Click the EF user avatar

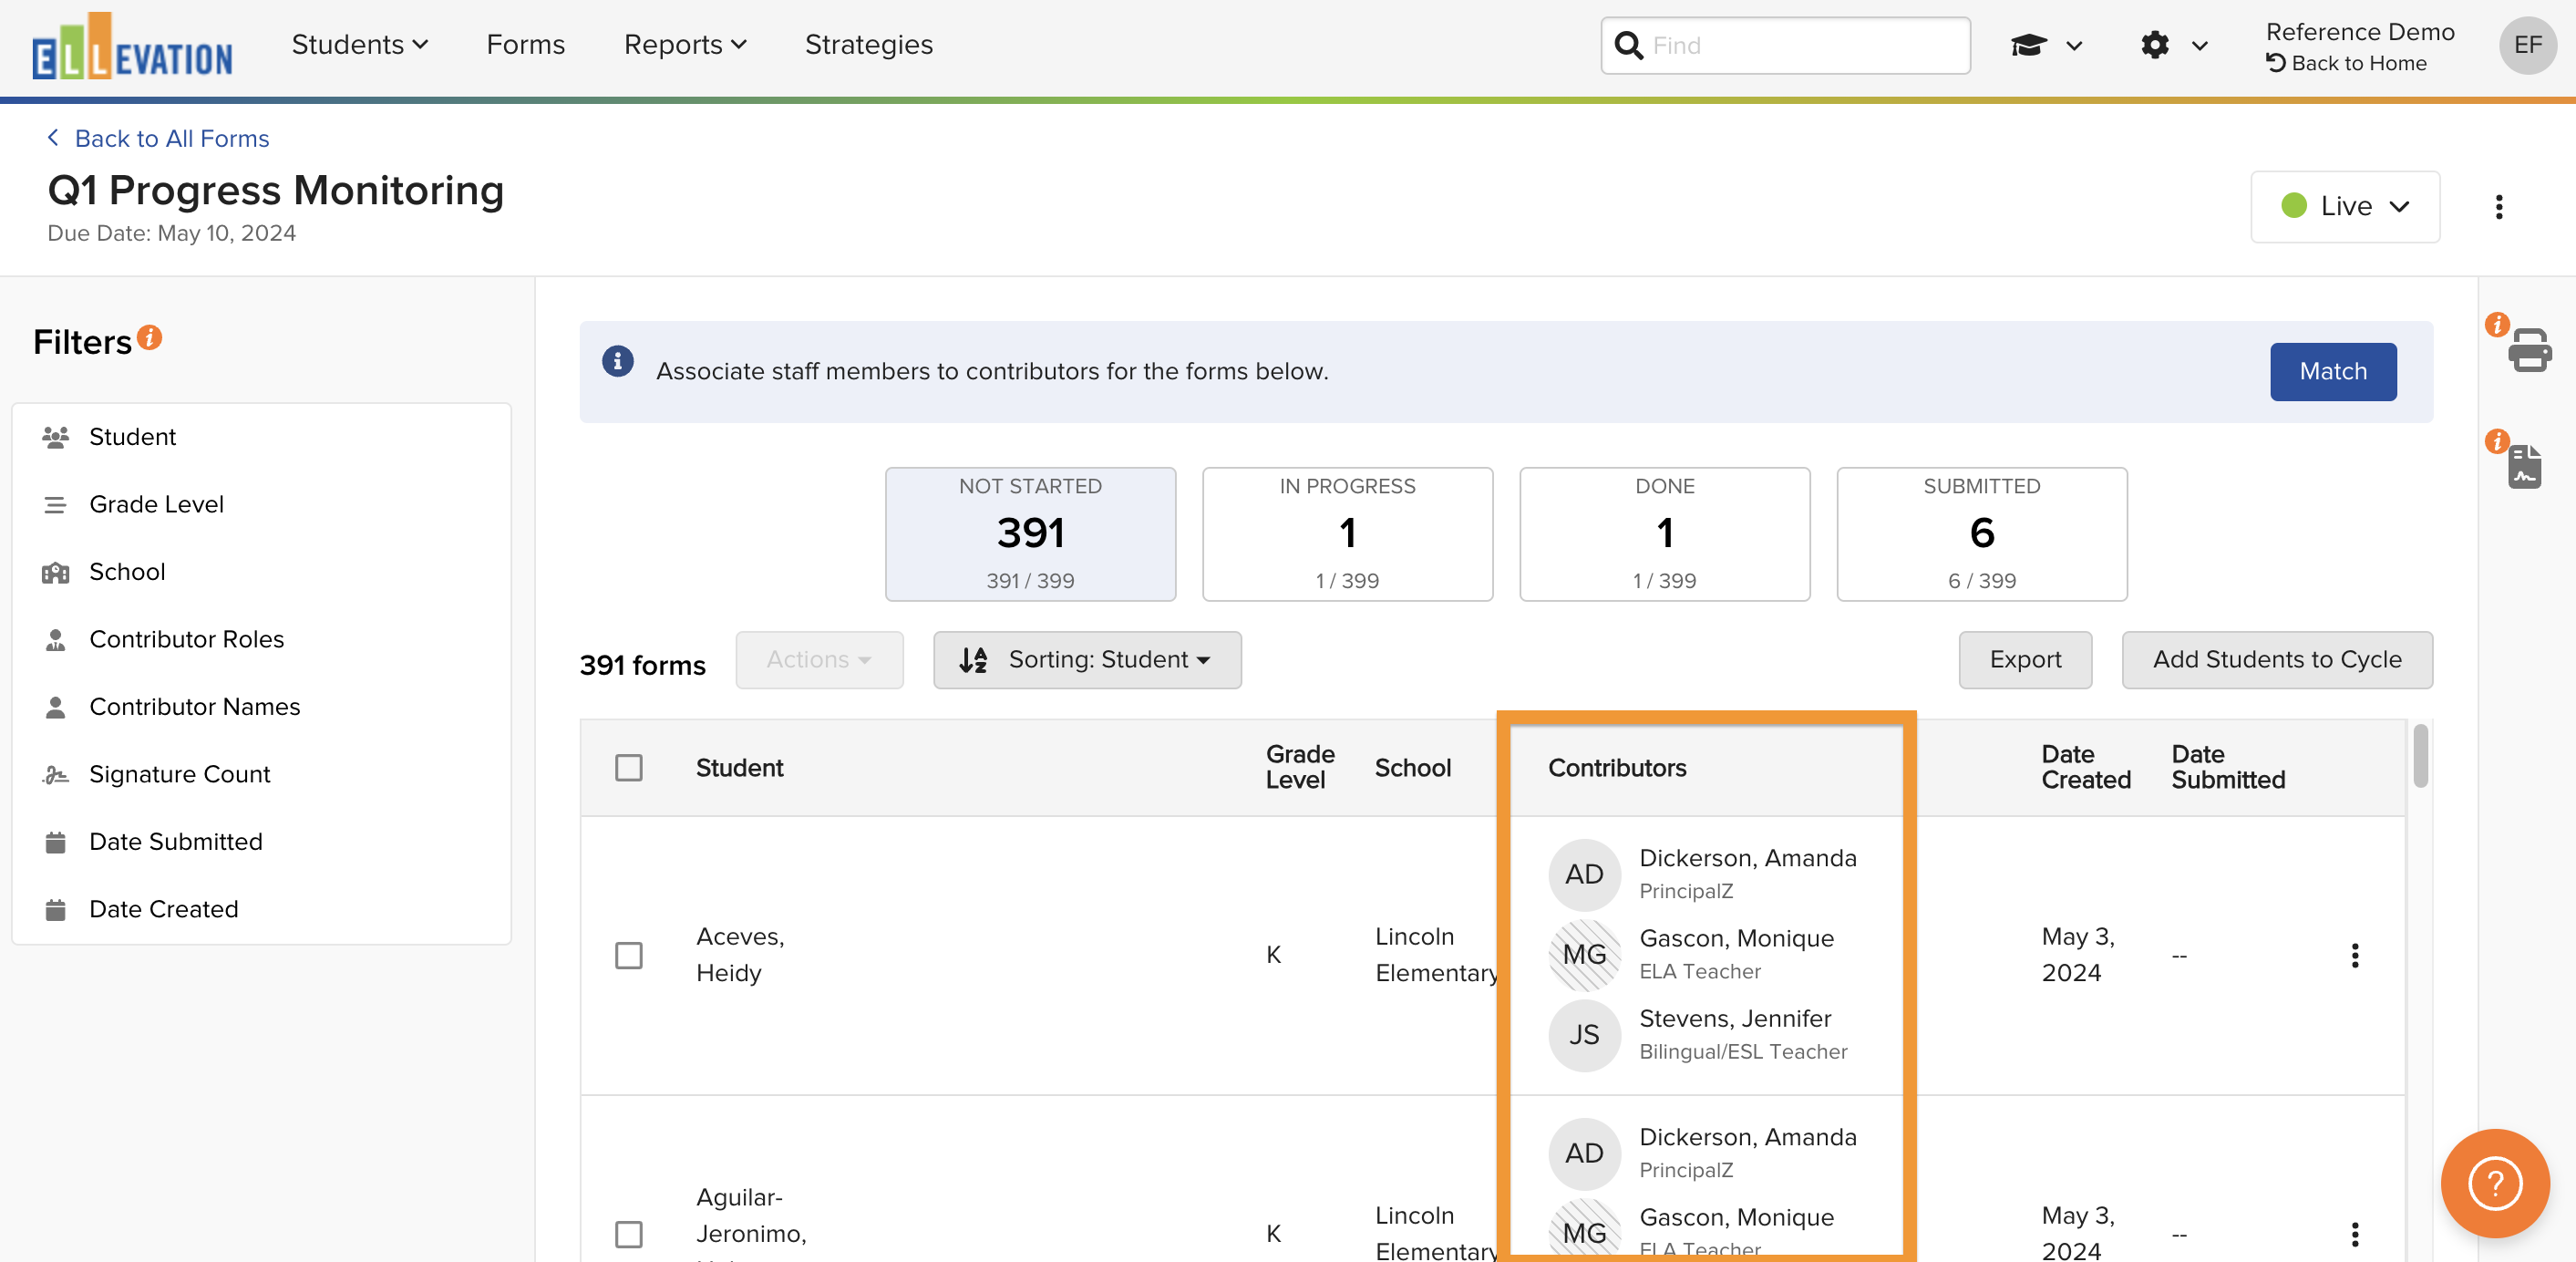point(2527,45)
